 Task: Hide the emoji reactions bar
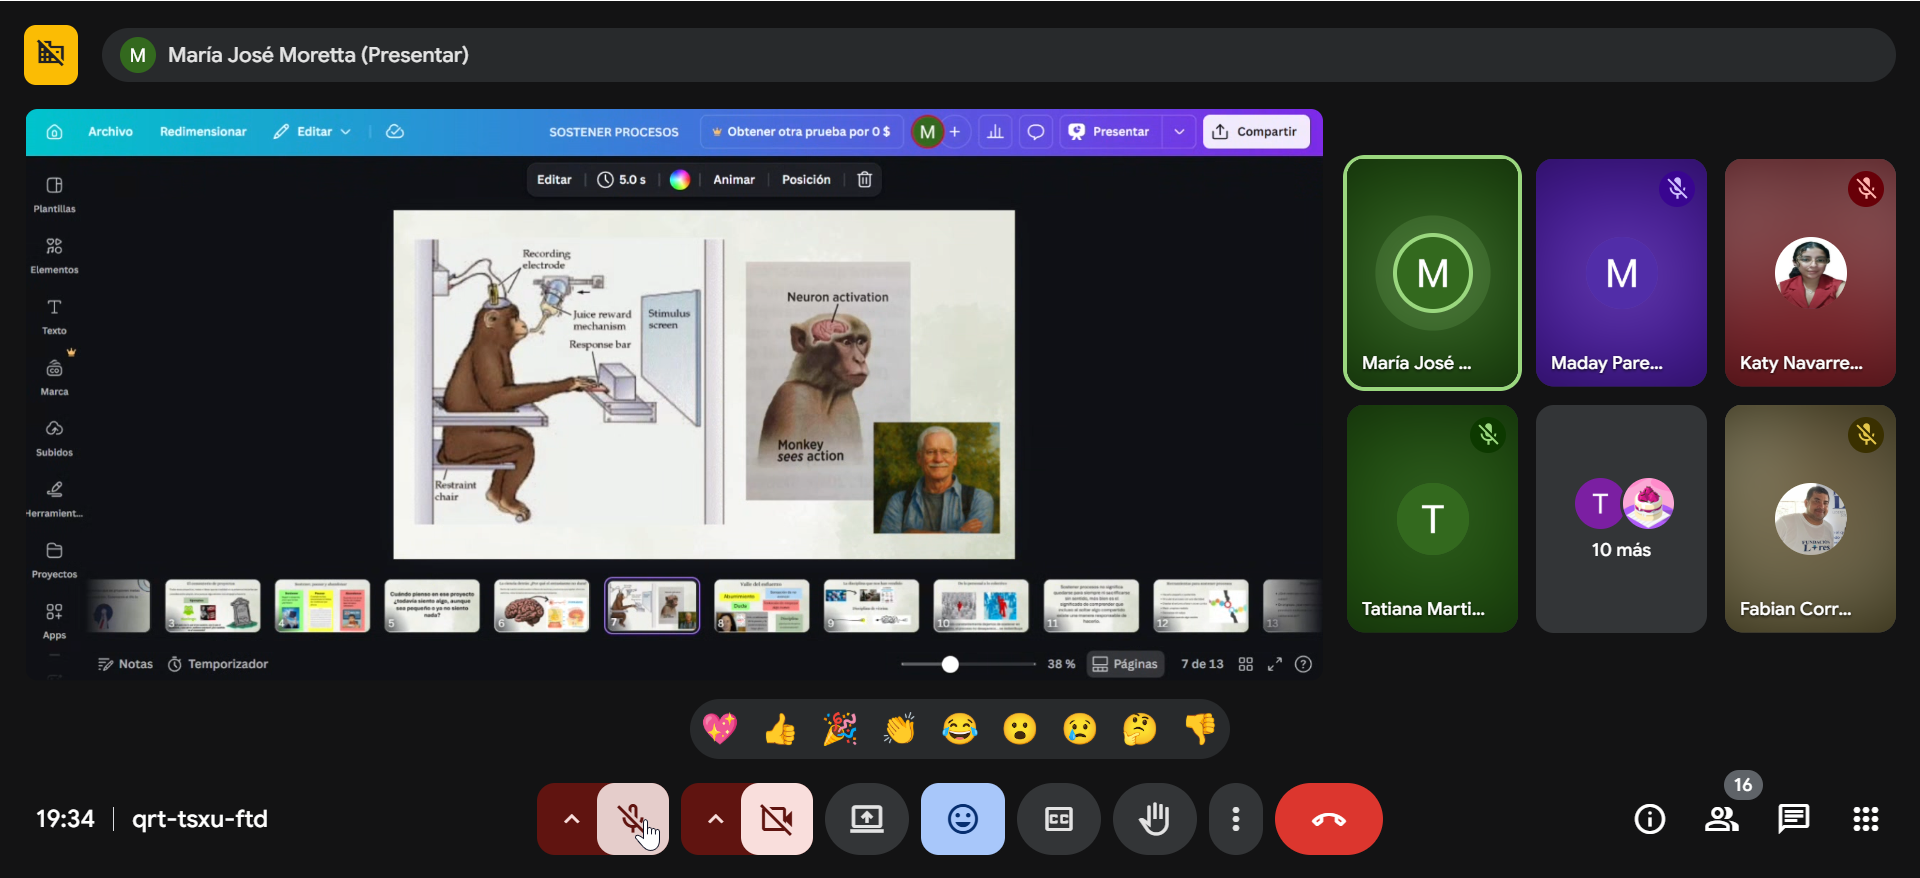[x=962, y=819]
